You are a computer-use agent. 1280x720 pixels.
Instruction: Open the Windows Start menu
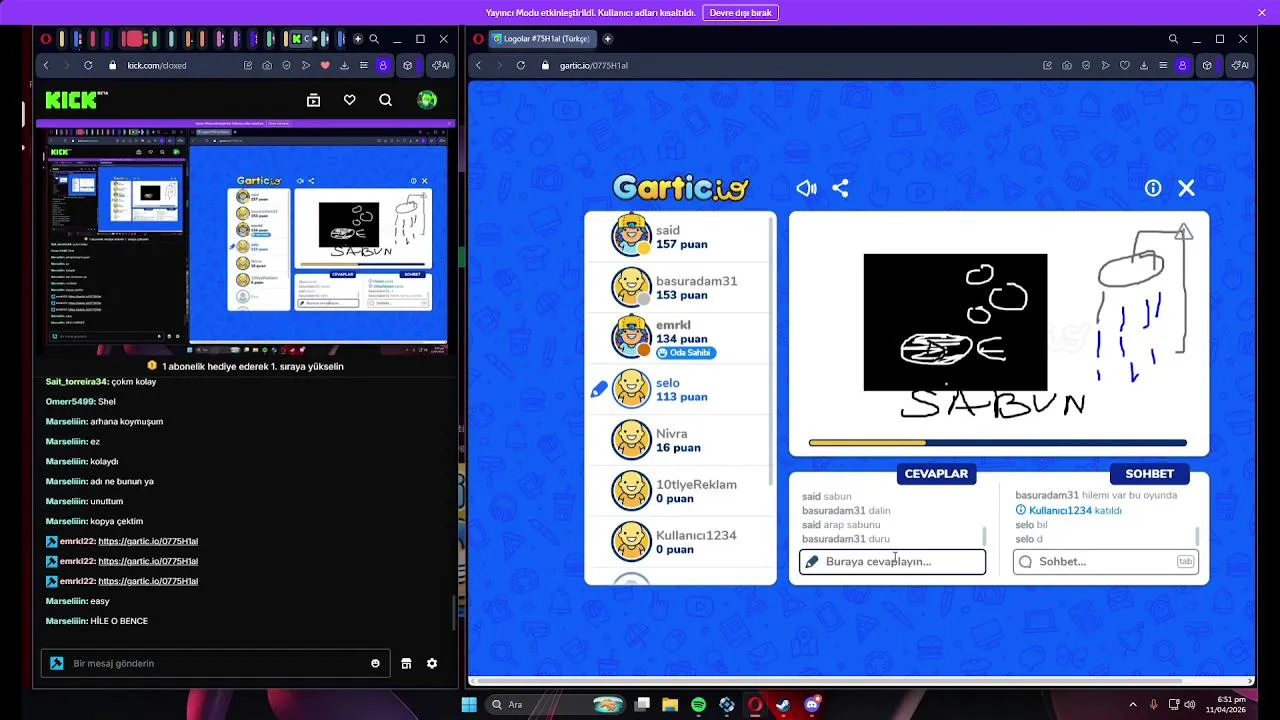click(x=468, y=704)
